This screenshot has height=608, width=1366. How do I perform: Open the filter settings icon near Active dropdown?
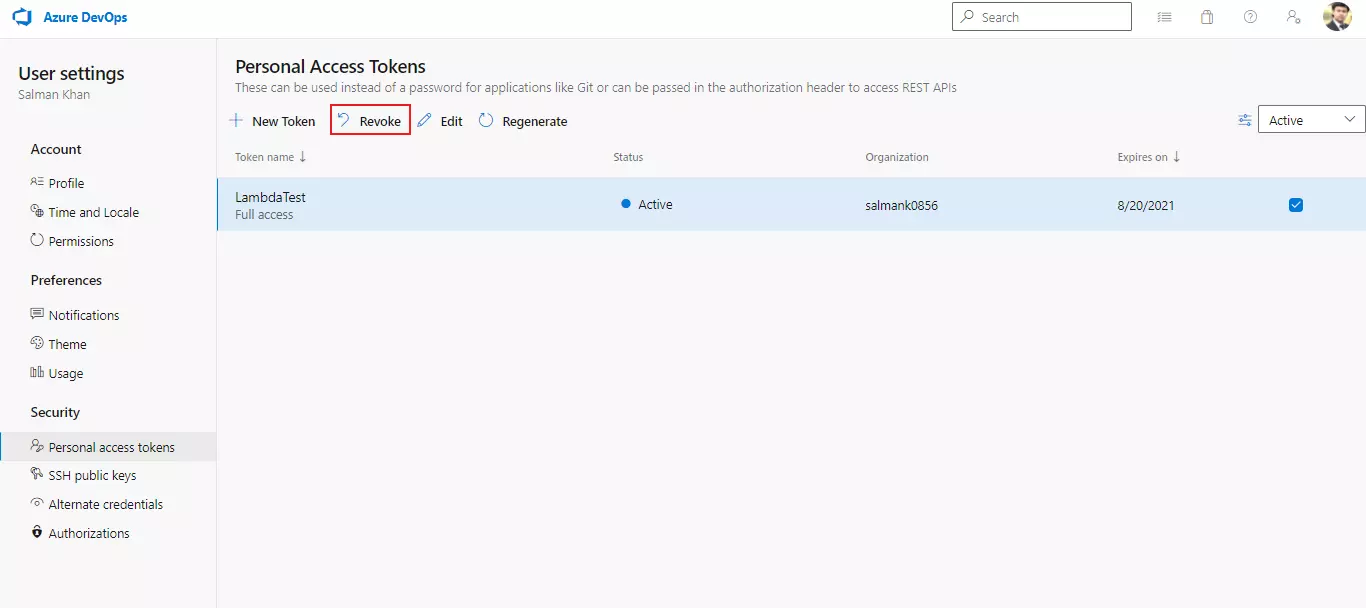[1244, 119]
